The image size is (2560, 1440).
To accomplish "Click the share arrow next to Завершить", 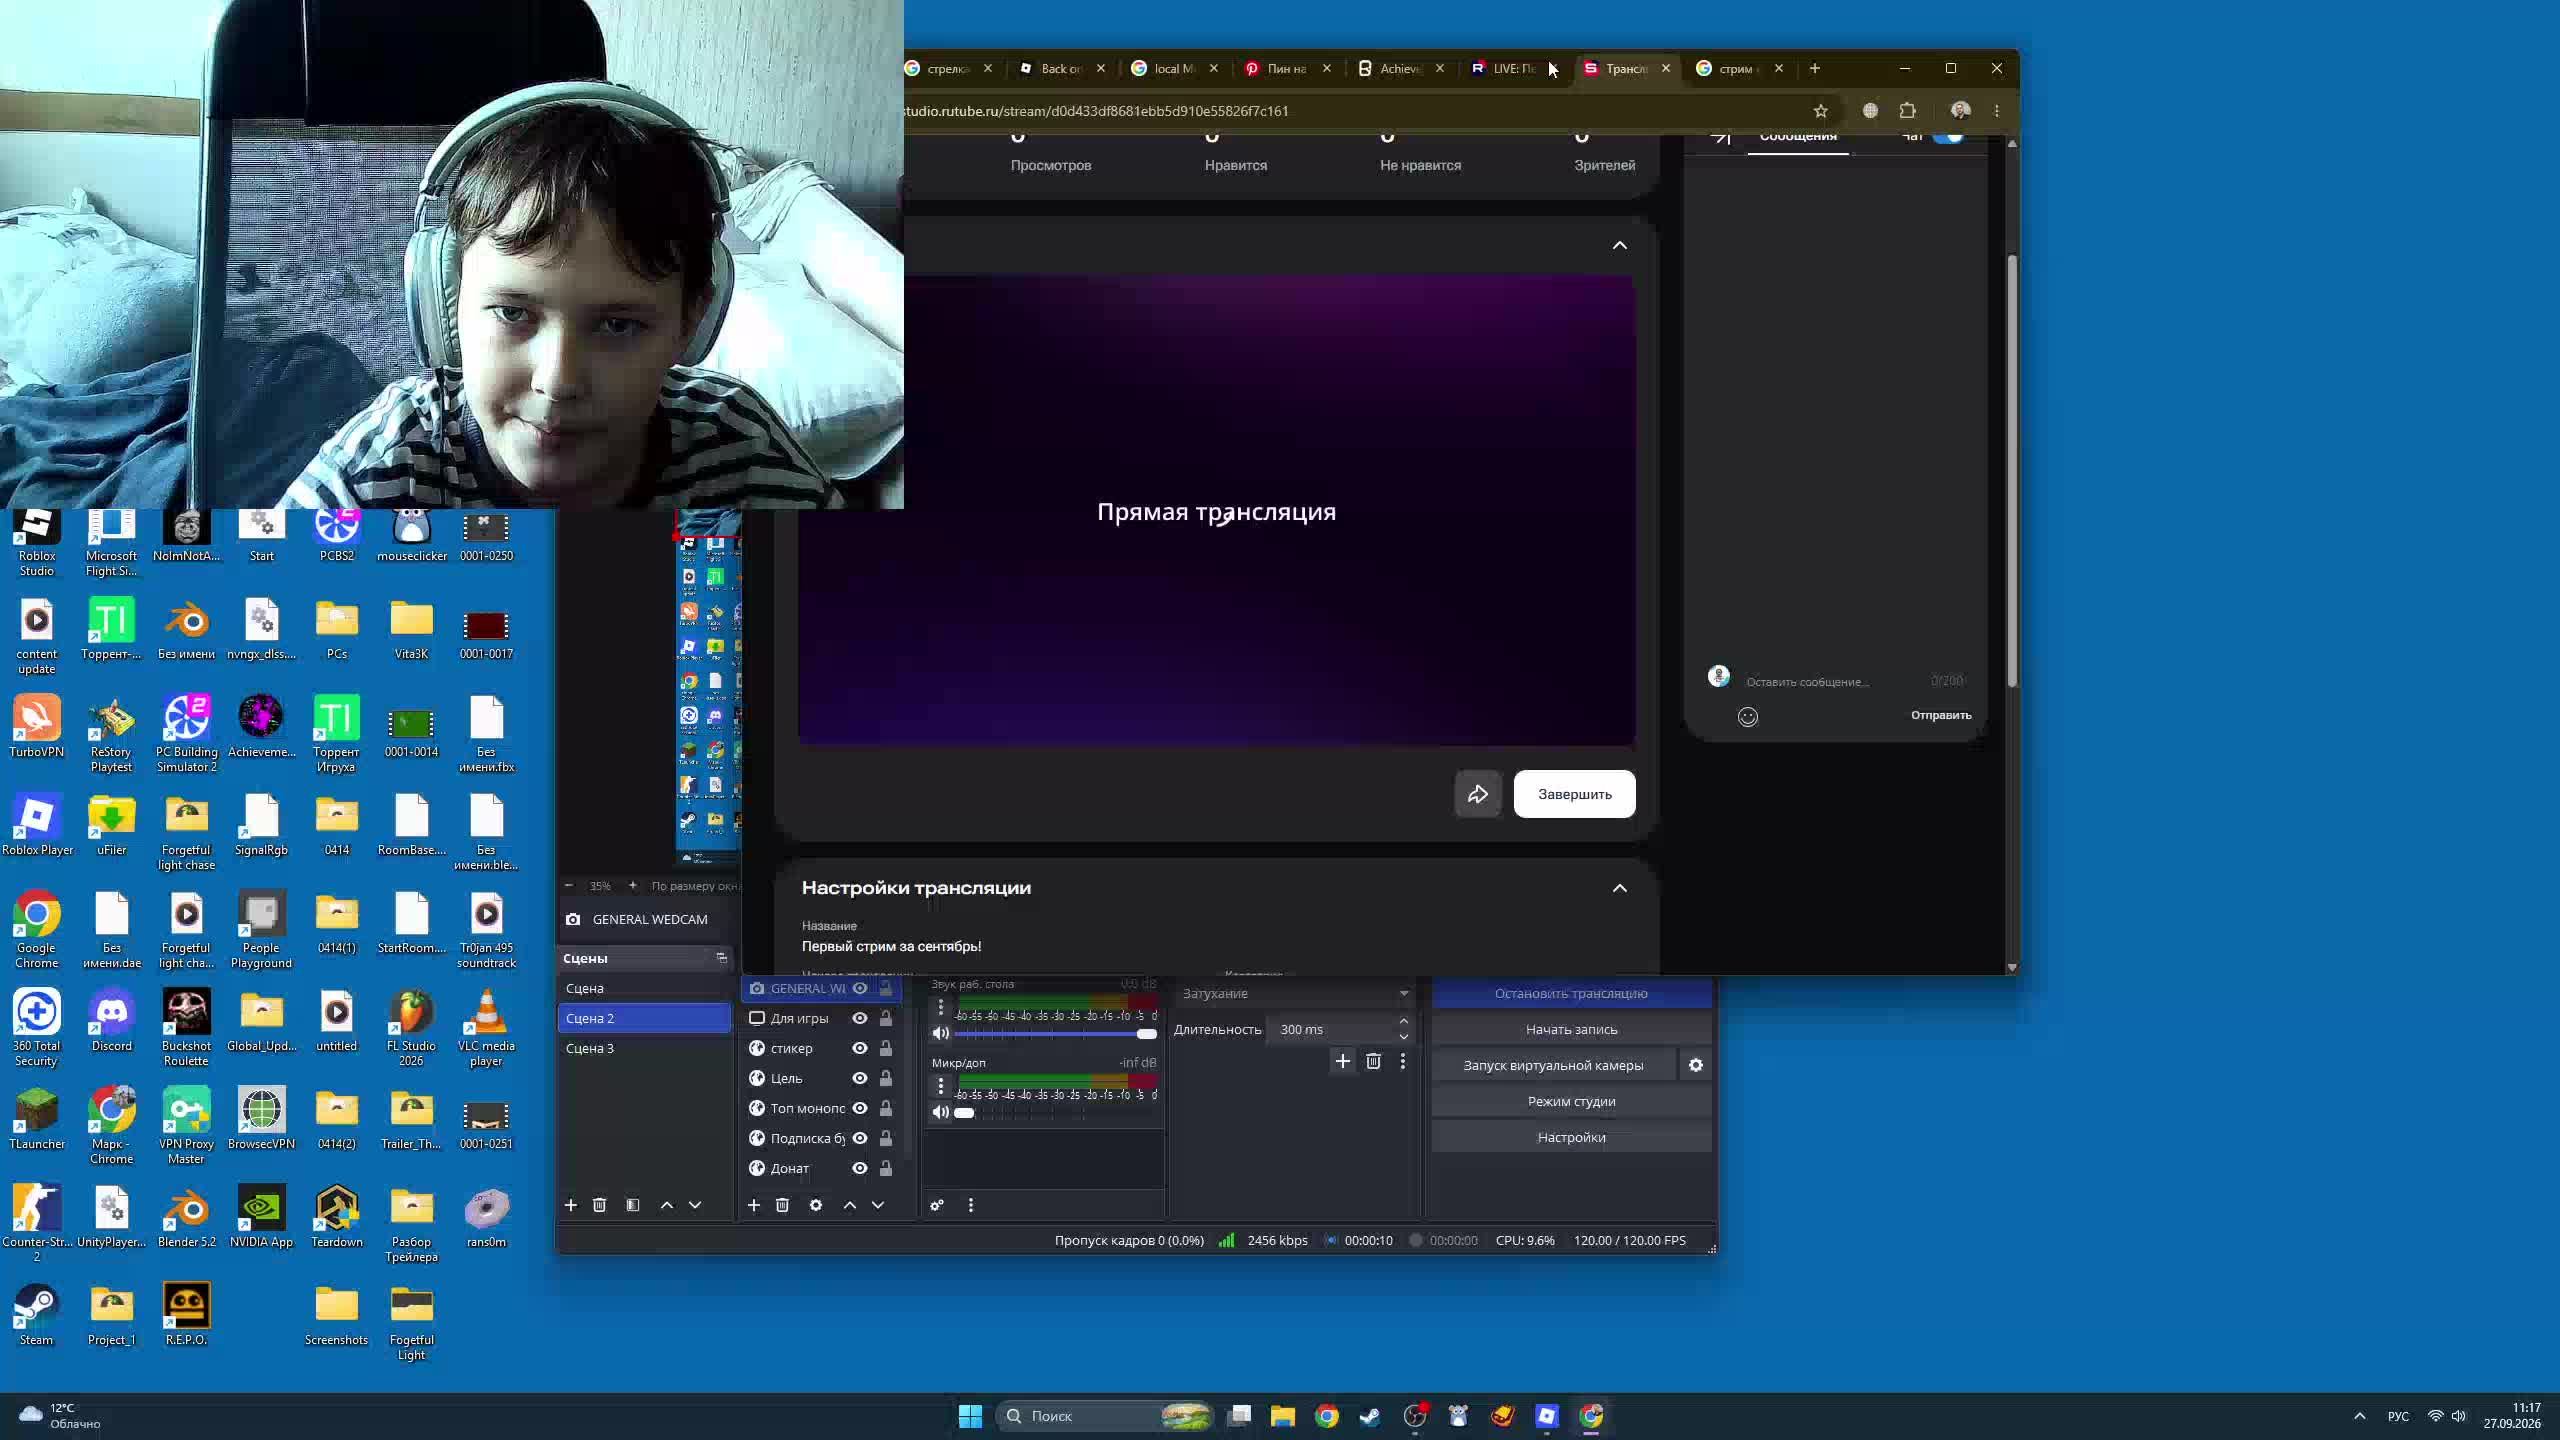I will (1478, 794).
